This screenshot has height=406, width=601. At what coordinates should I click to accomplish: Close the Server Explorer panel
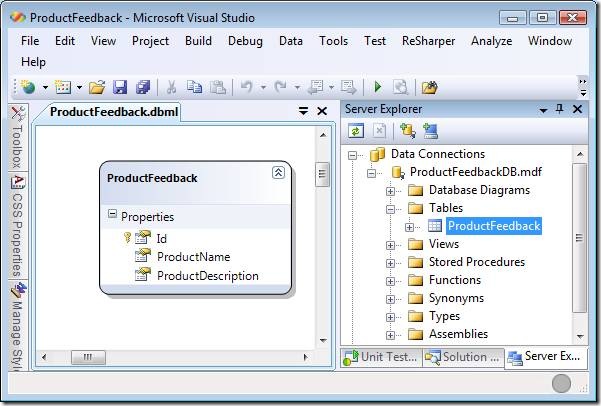[x=577, y=109]
